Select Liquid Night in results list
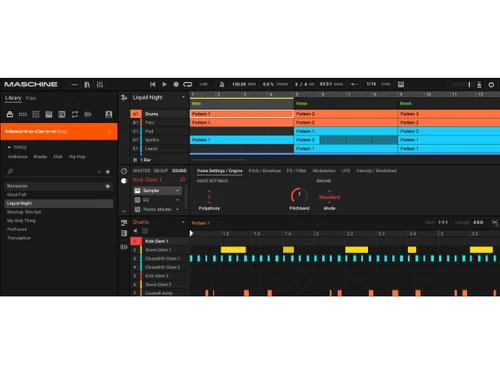This screenshot has width=500, height=375. 59,203
